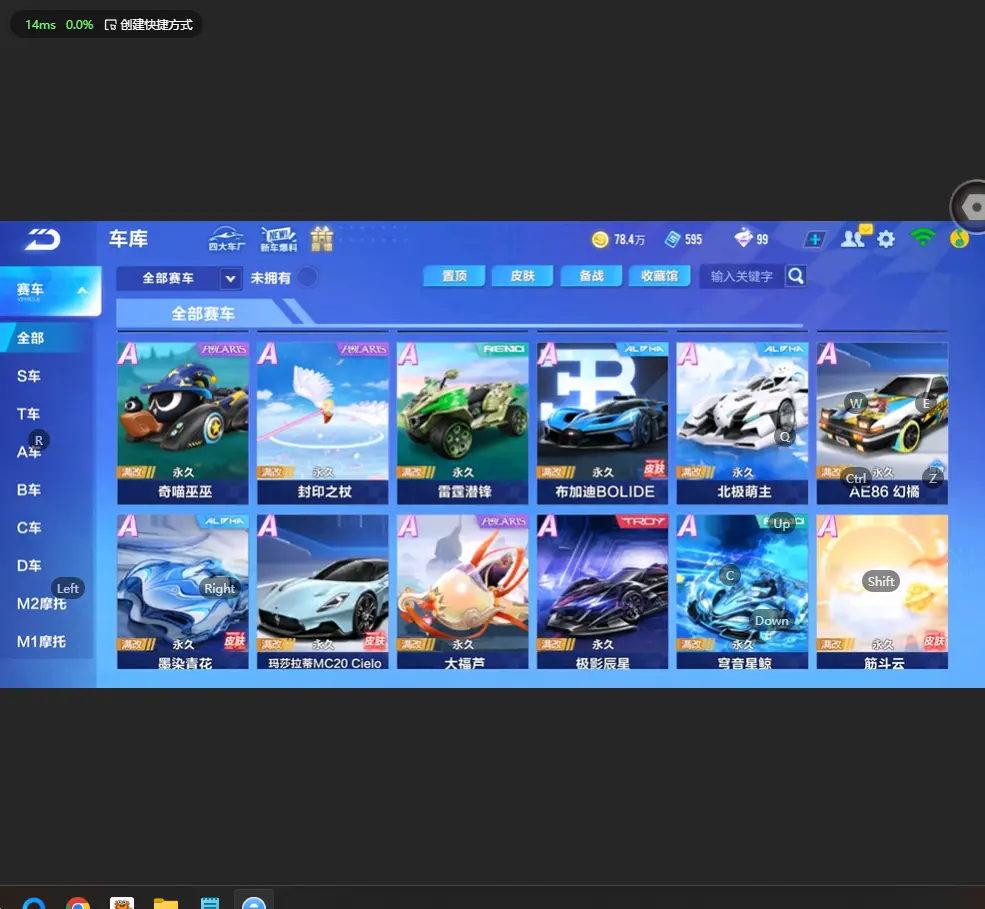985x909 pixels.
Task: Click the 595 ticket balance
Action: [x=694, y=240]
